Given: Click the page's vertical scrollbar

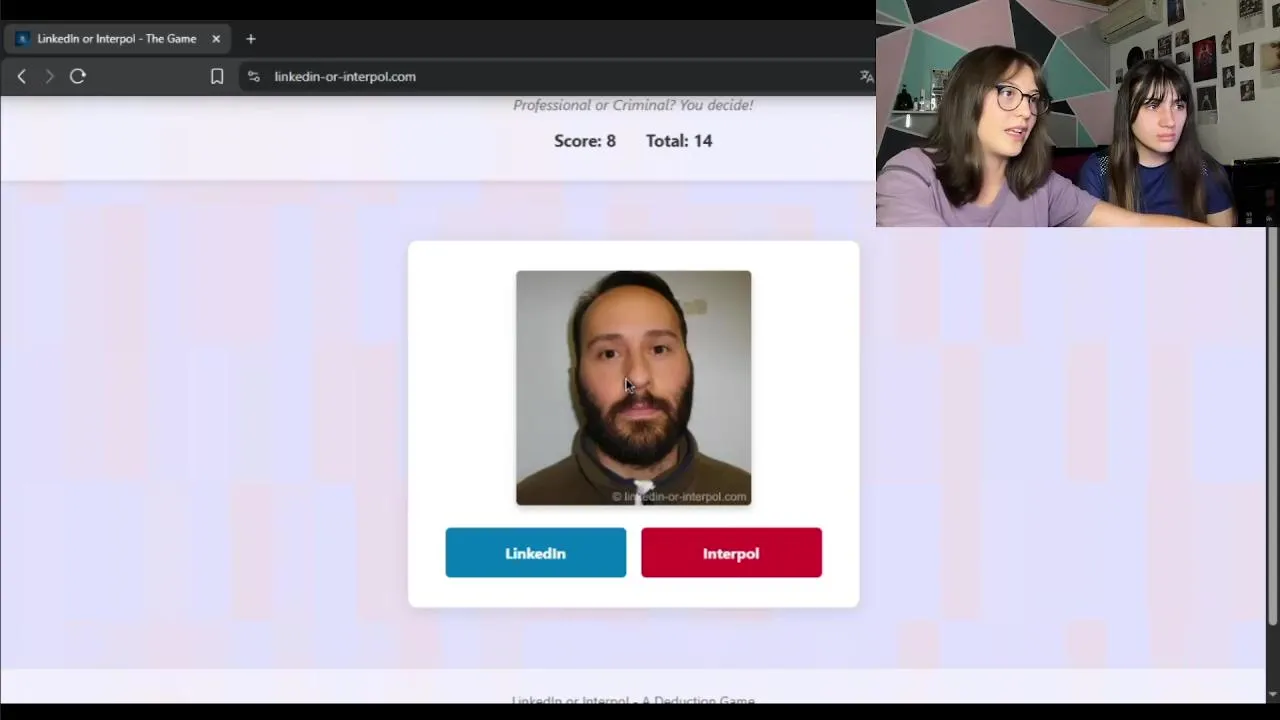Looking at the screenshot, I should 1272,427.
